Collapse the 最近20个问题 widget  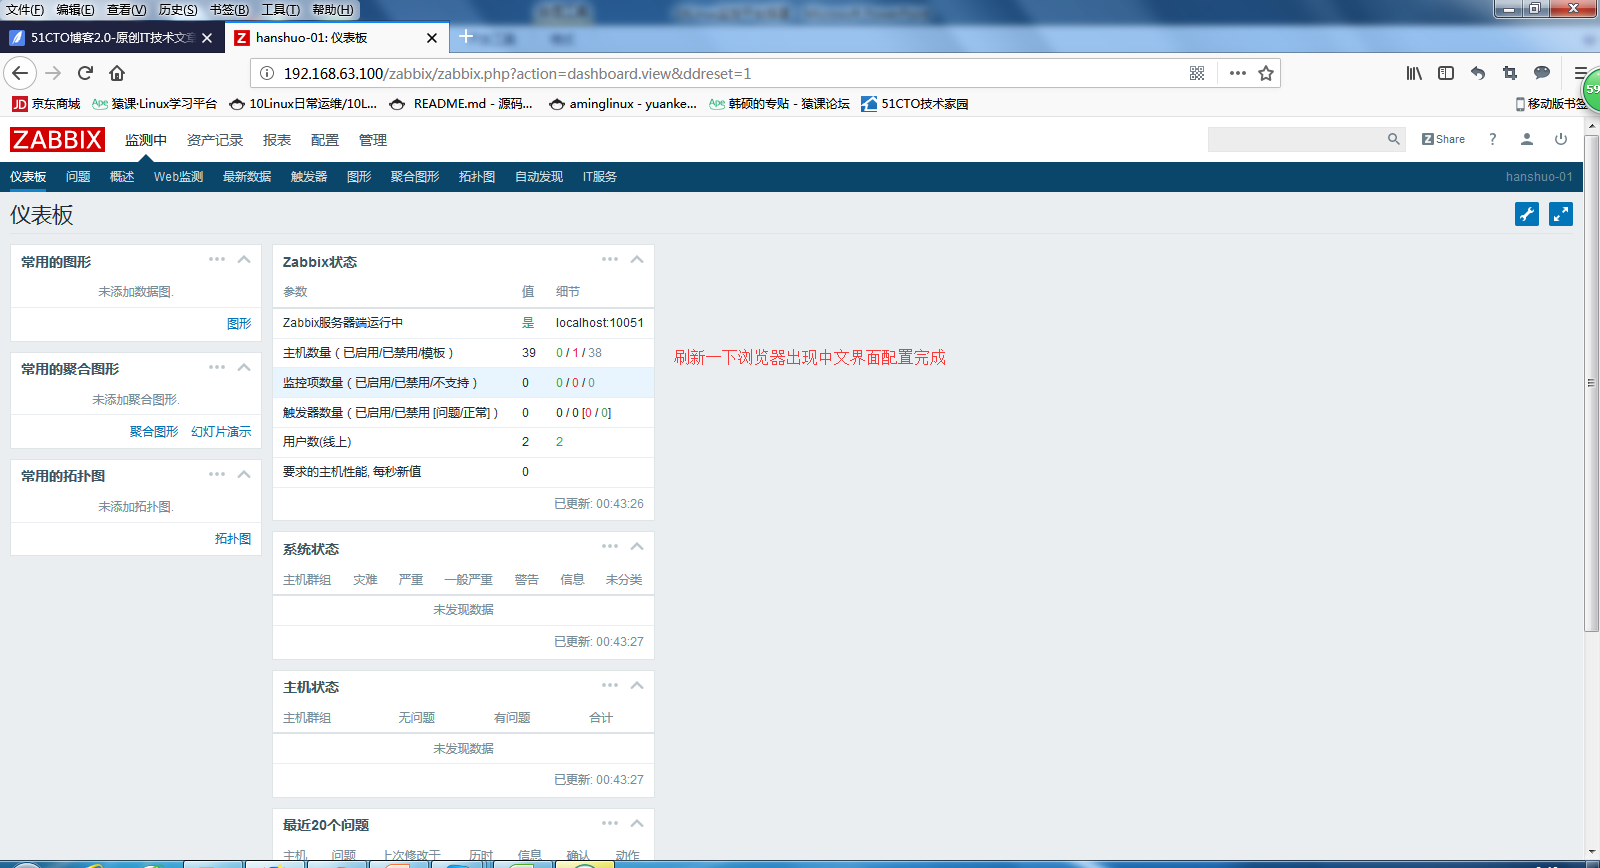637,823
